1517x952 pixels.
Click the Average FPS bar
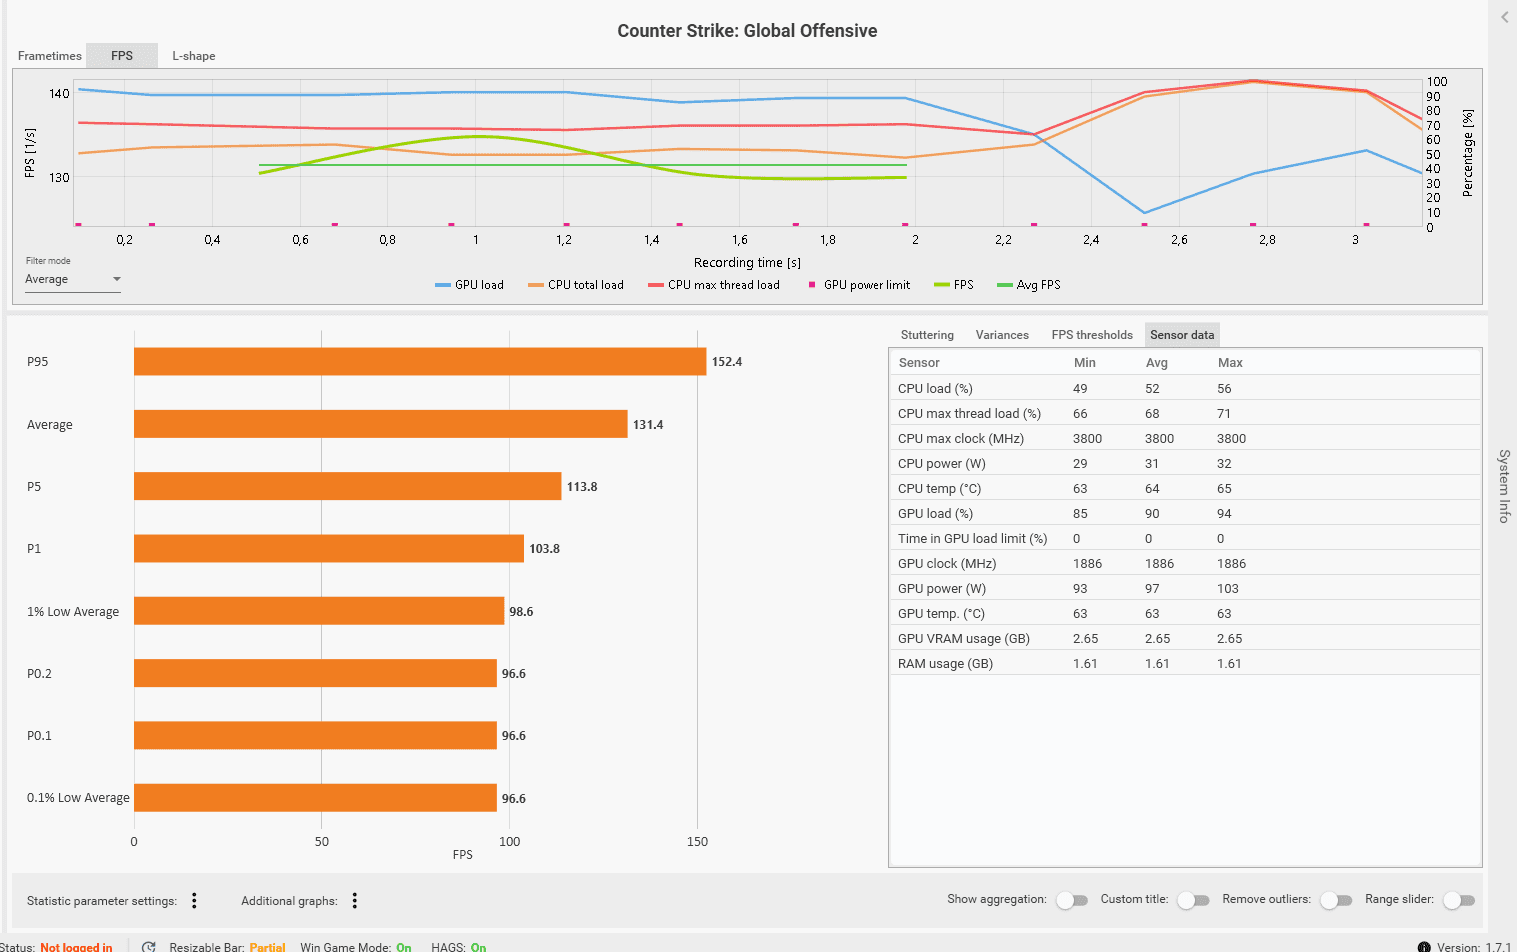(381, 424)
